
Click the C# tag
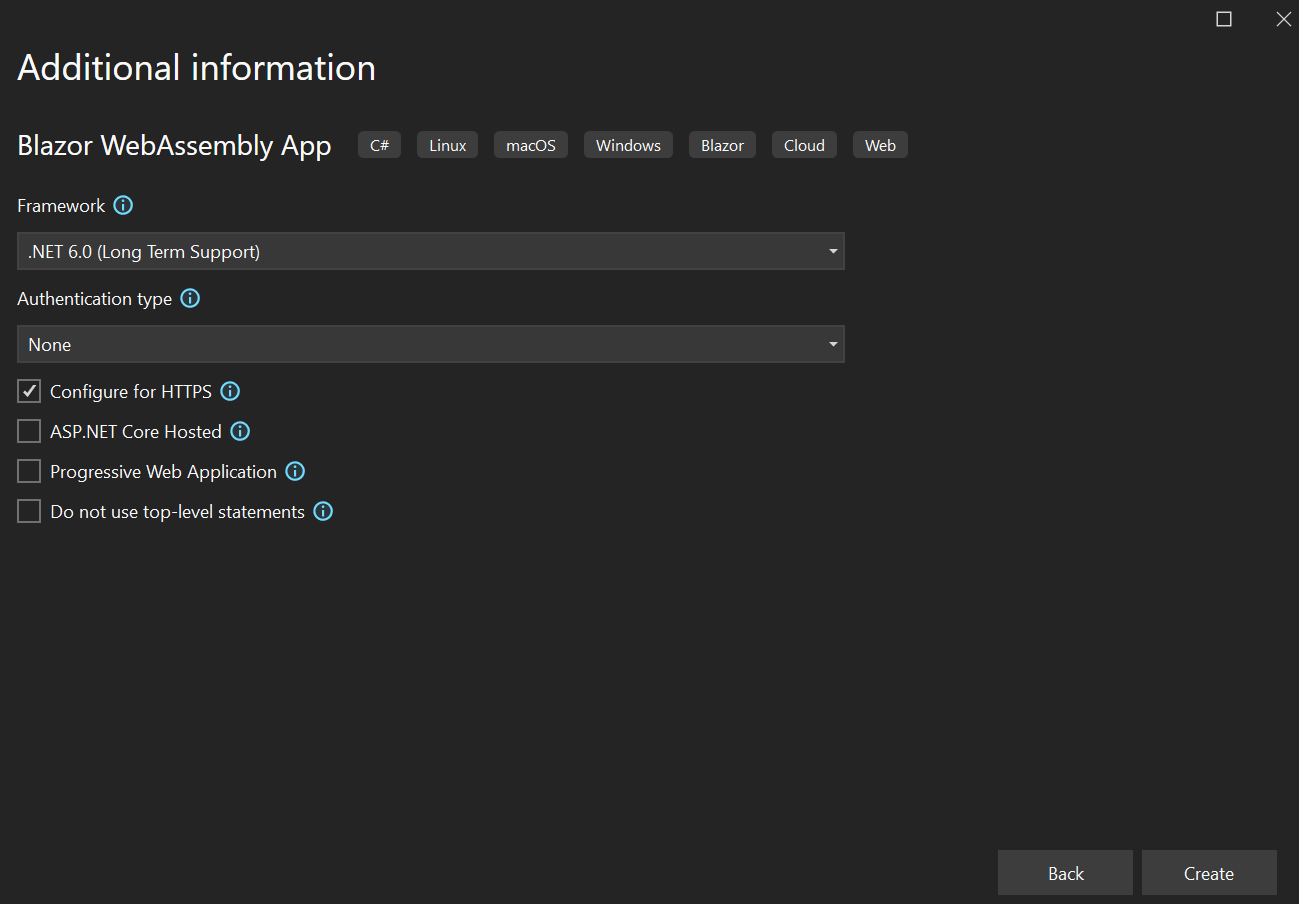(380, 145)
